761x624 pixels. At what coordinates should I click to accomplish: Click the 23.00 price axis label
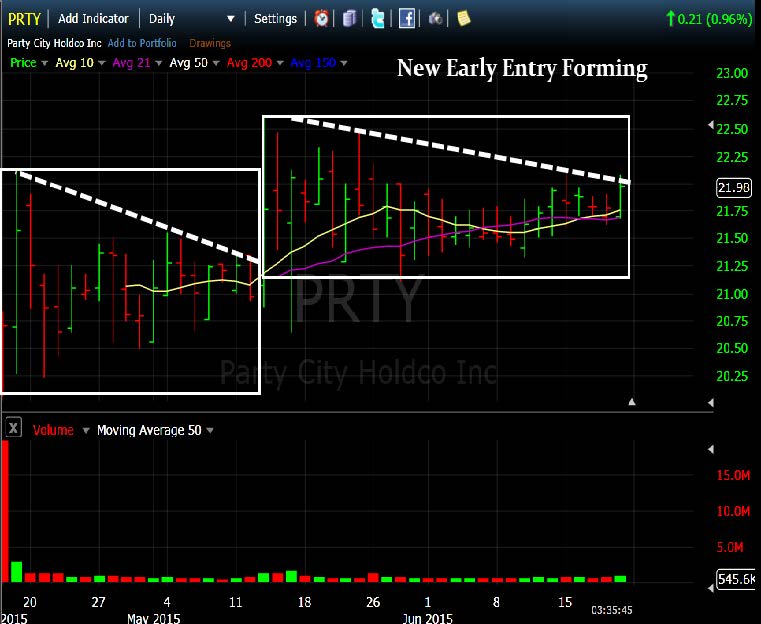[732, 73]
